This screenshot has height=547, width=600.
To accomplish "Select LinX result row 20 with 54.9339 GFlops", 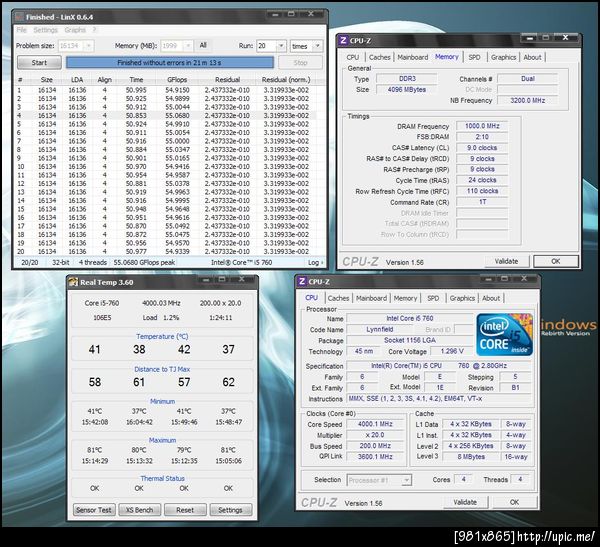I will point(165,251).
